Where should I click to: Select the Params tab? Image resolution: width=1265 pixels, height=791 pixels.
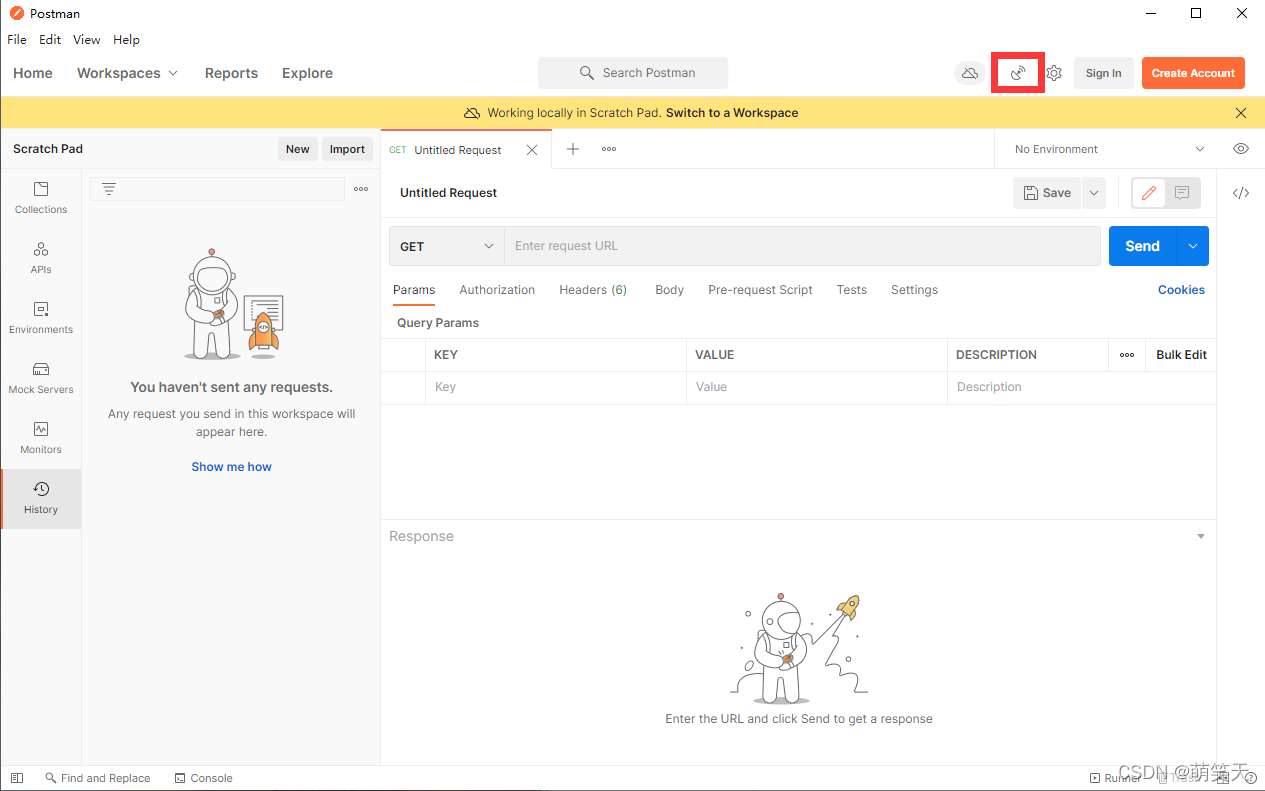click(414, 290)
